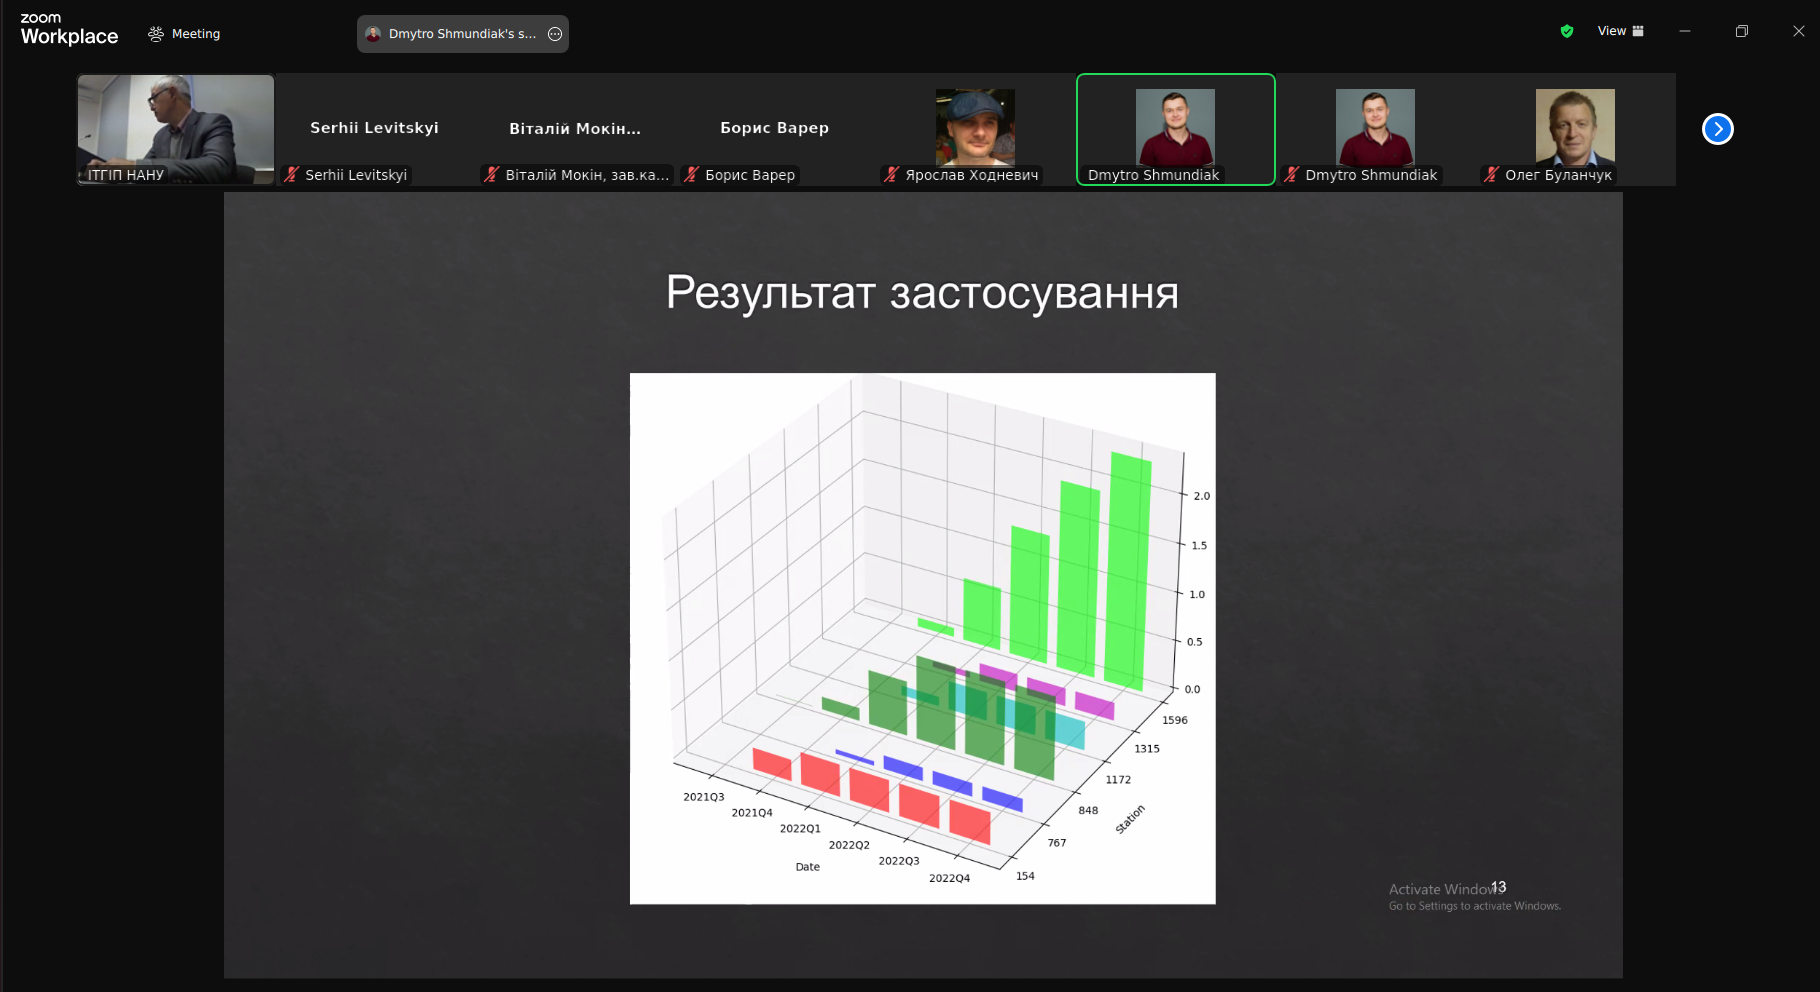Click the Station axis label
The width and height of the screenshot is (1820, 992).
[1130, 819]
